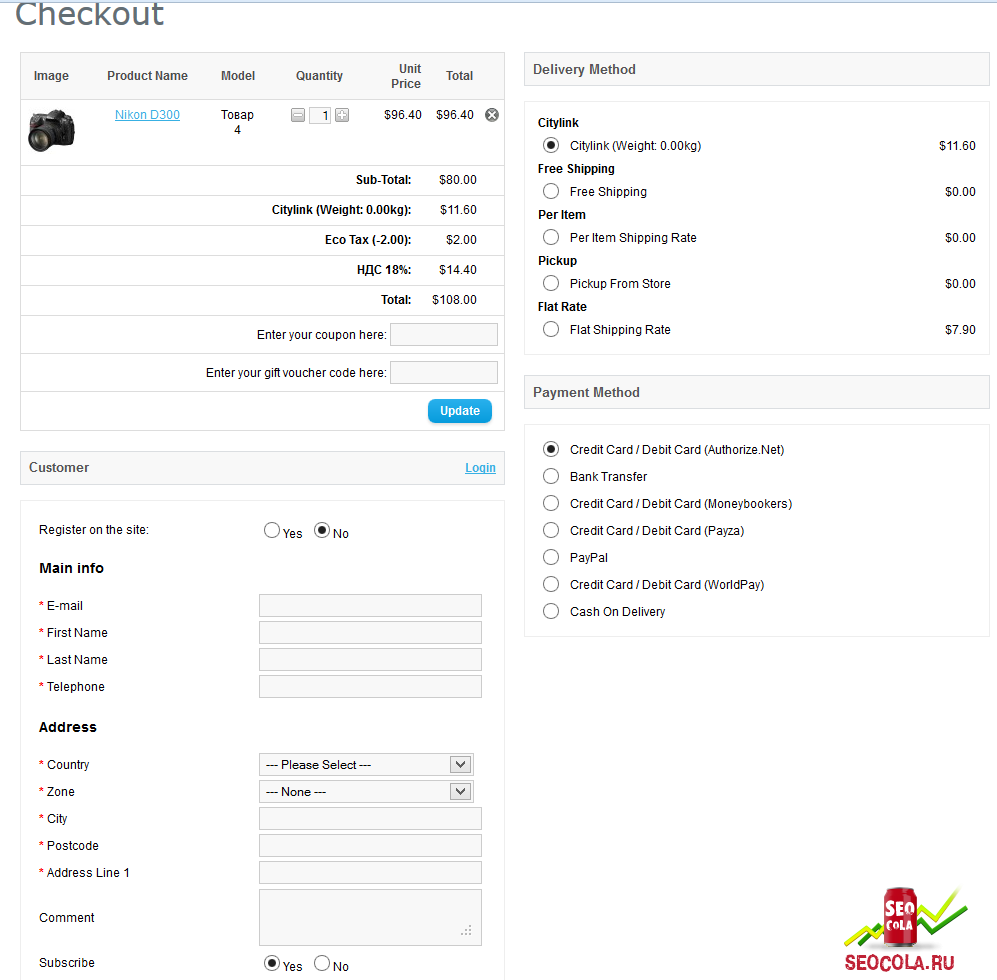The width and height of the screenshot is (997, 980).
Task: Select Flat Shipping Rate option
Action: click(x=551, y=329)
